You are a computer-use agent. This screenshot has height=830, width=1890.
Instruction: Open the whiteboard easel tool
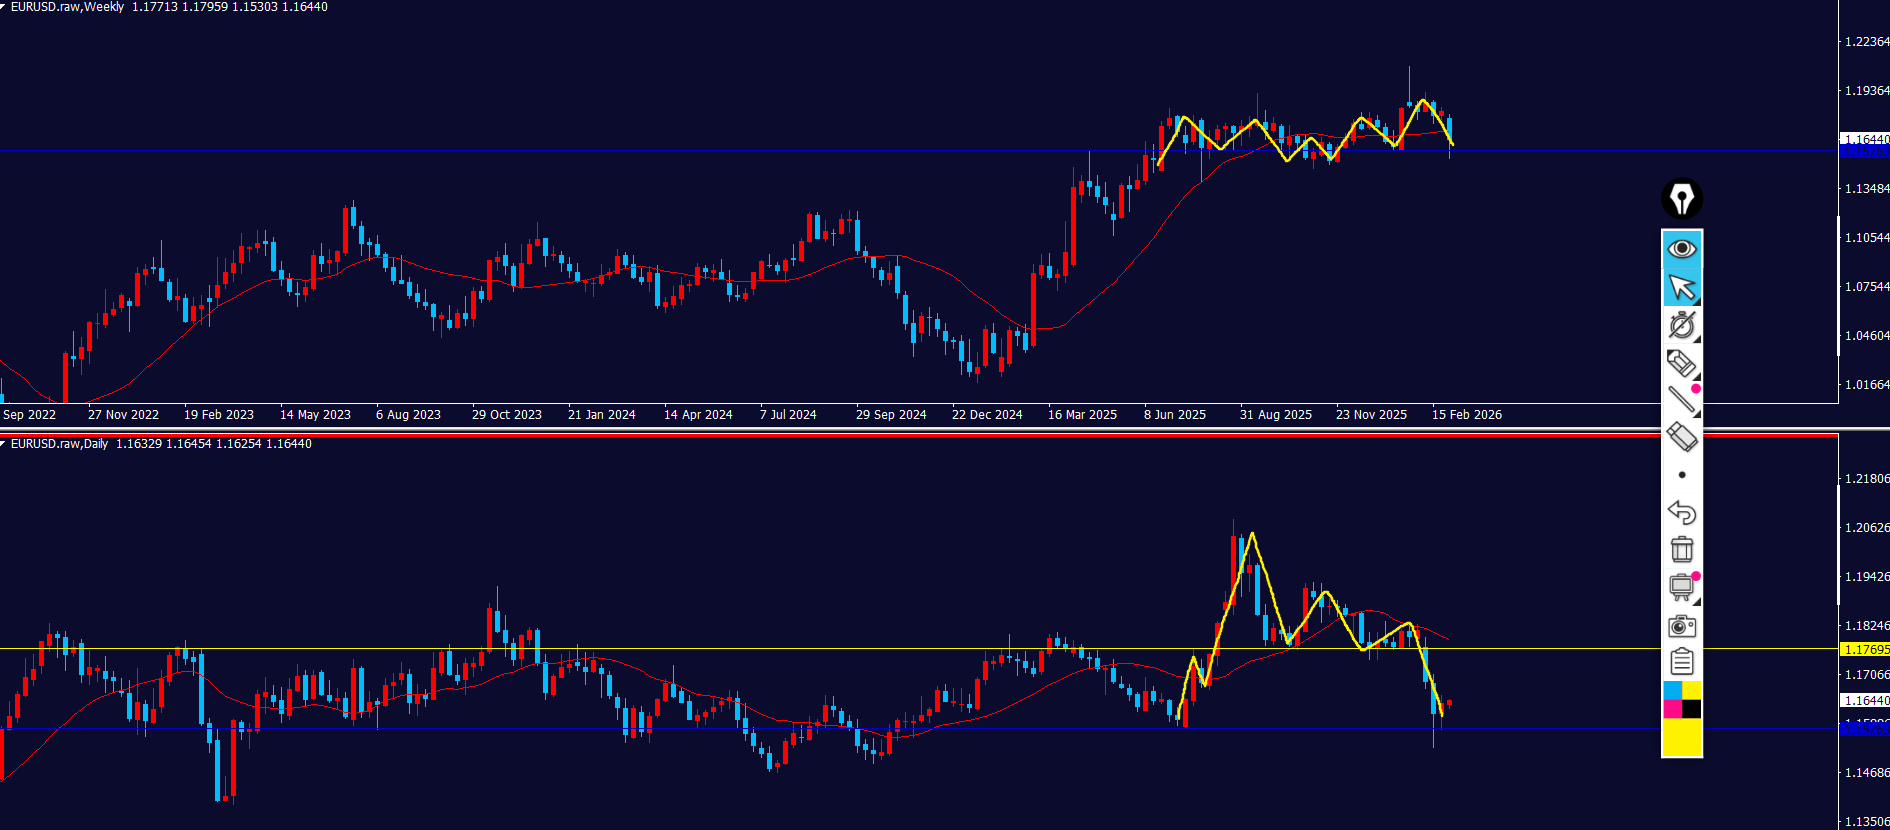tap(1682, 587)
